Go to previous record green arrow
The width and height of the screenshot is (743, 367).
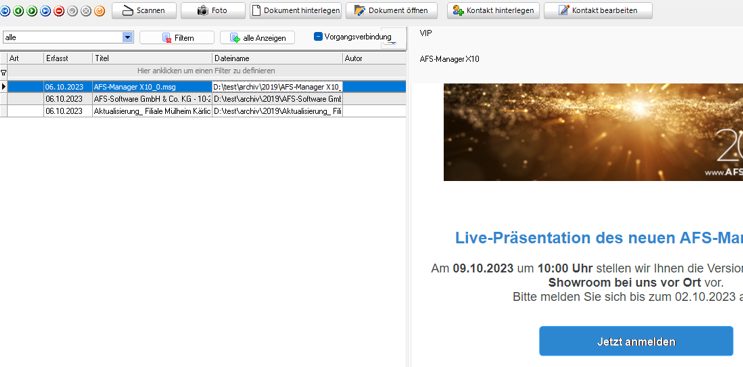click(x=18, y=11)
